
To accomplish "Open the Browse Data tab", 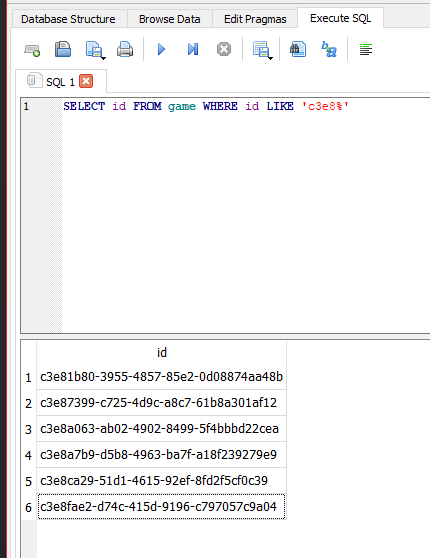I will pos(169,19).
